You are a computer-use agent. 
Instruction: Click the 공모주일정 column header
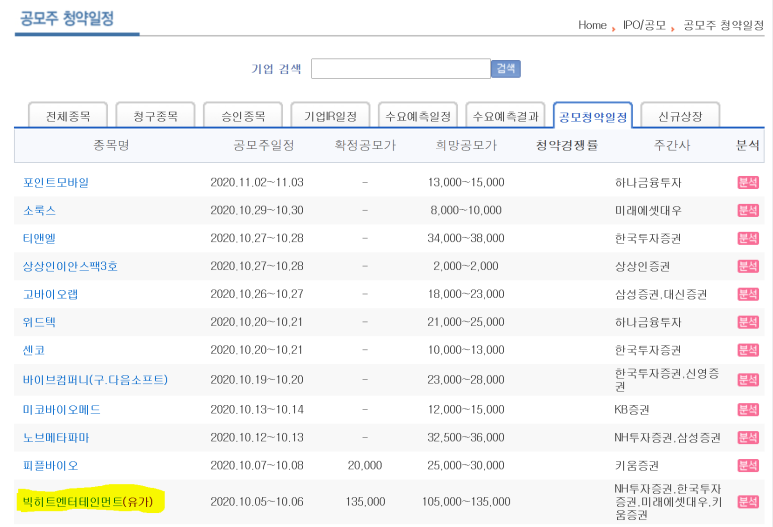264,145
